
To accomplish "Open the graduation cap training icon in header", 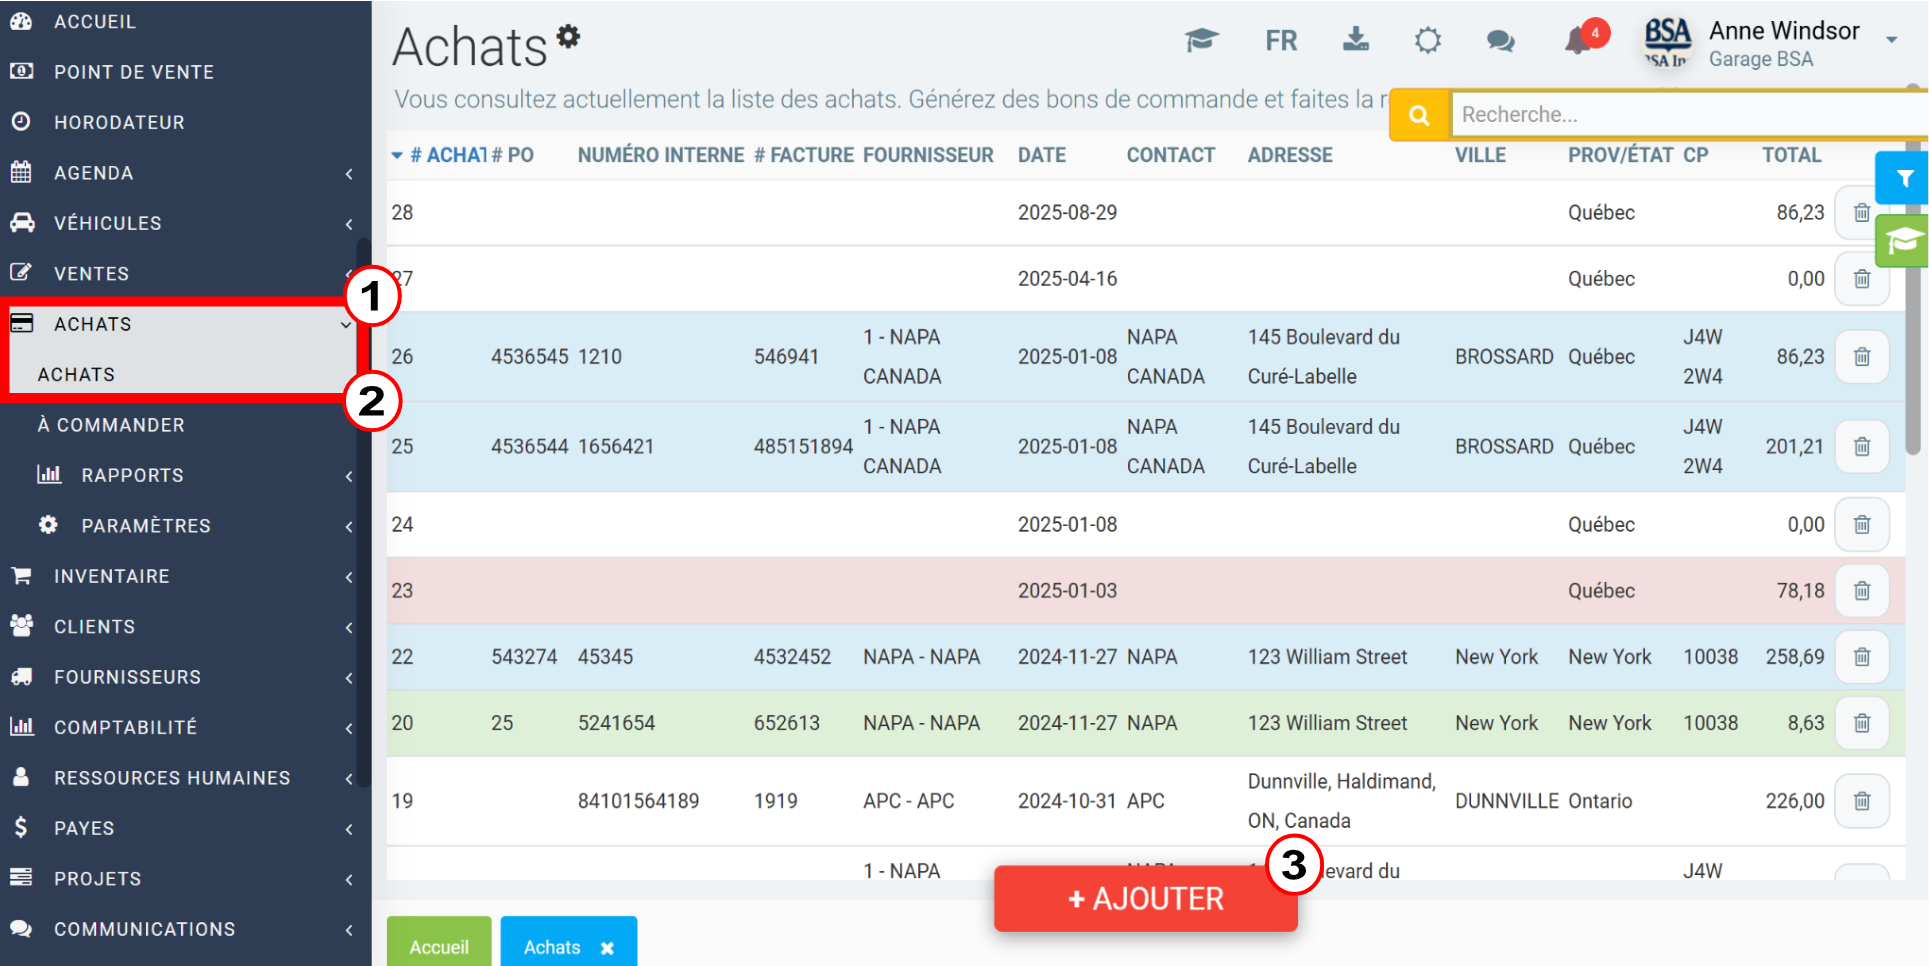I will [x=1202, y=40].
